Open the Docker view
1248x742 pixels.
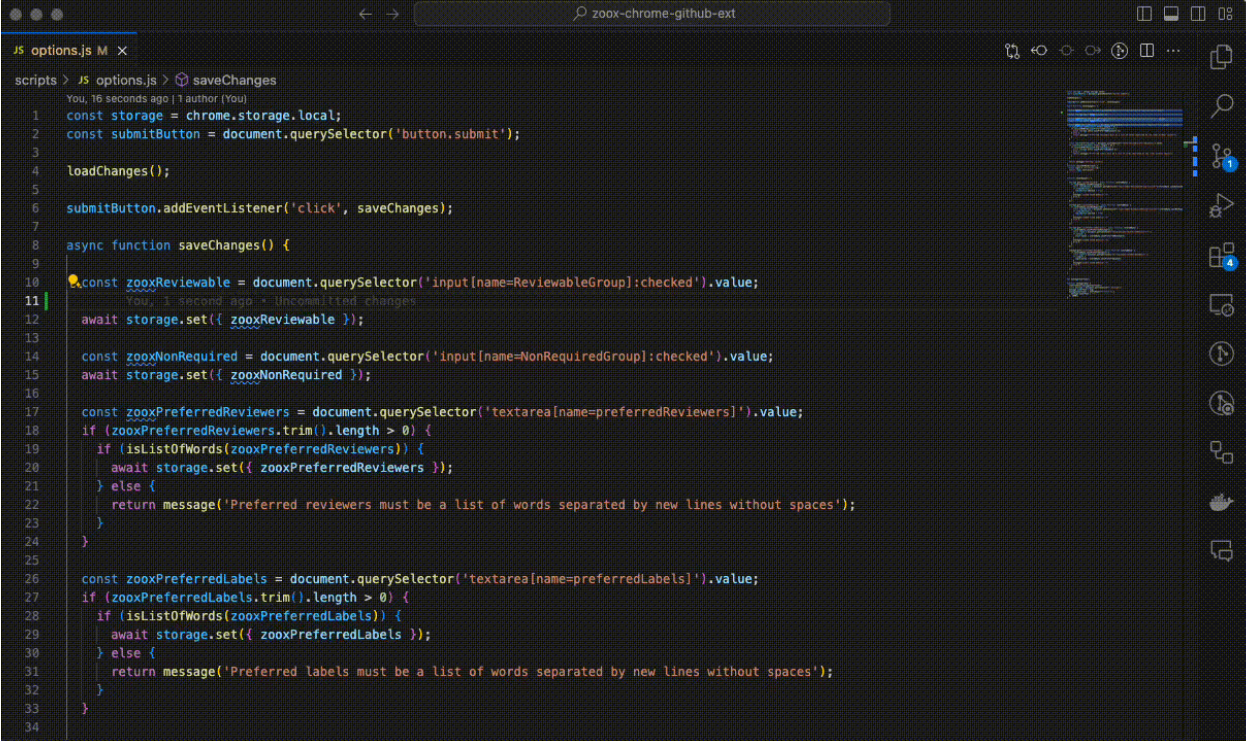(1221, 502)
